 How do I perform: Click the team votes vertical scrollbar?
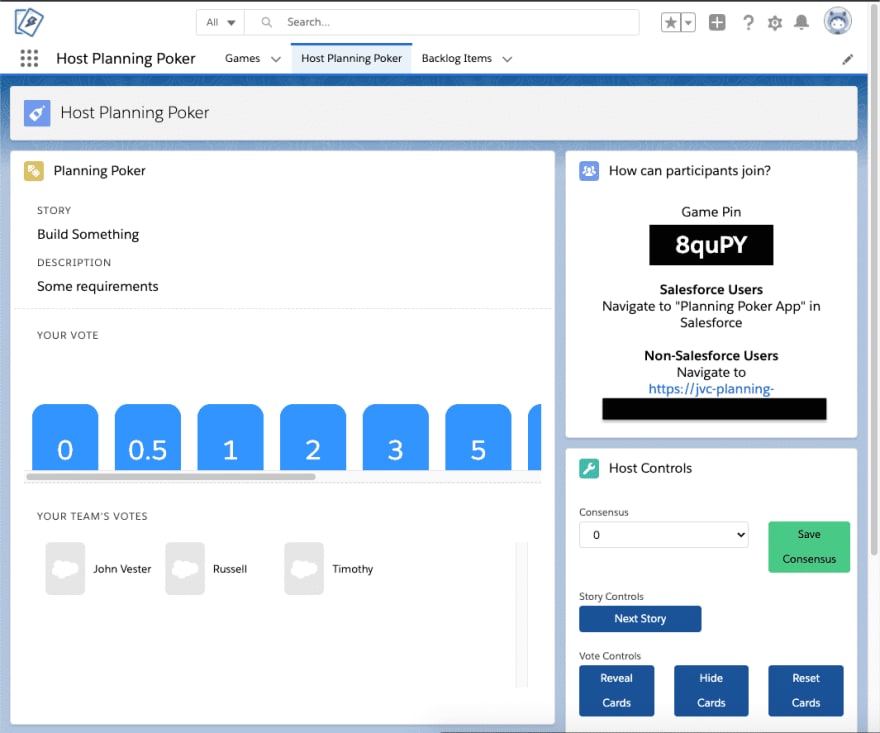pos(522,615)
